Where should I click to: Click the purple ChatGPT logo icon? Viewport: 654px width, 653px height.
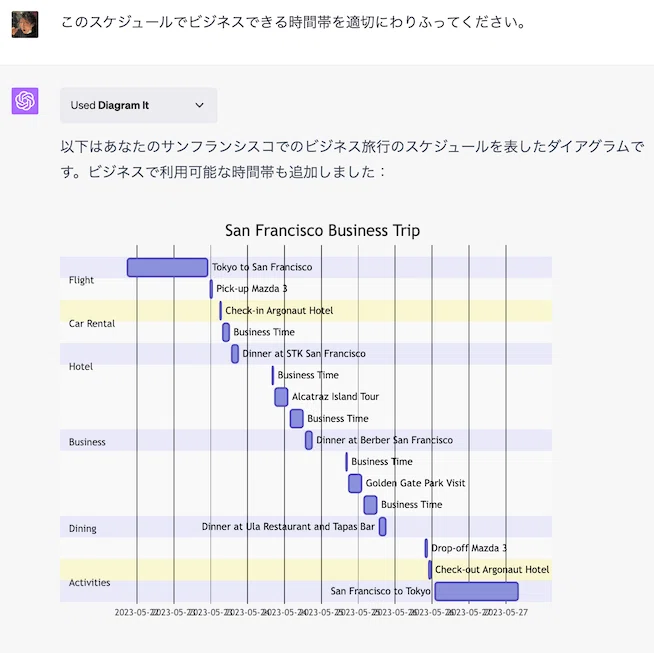25,101
